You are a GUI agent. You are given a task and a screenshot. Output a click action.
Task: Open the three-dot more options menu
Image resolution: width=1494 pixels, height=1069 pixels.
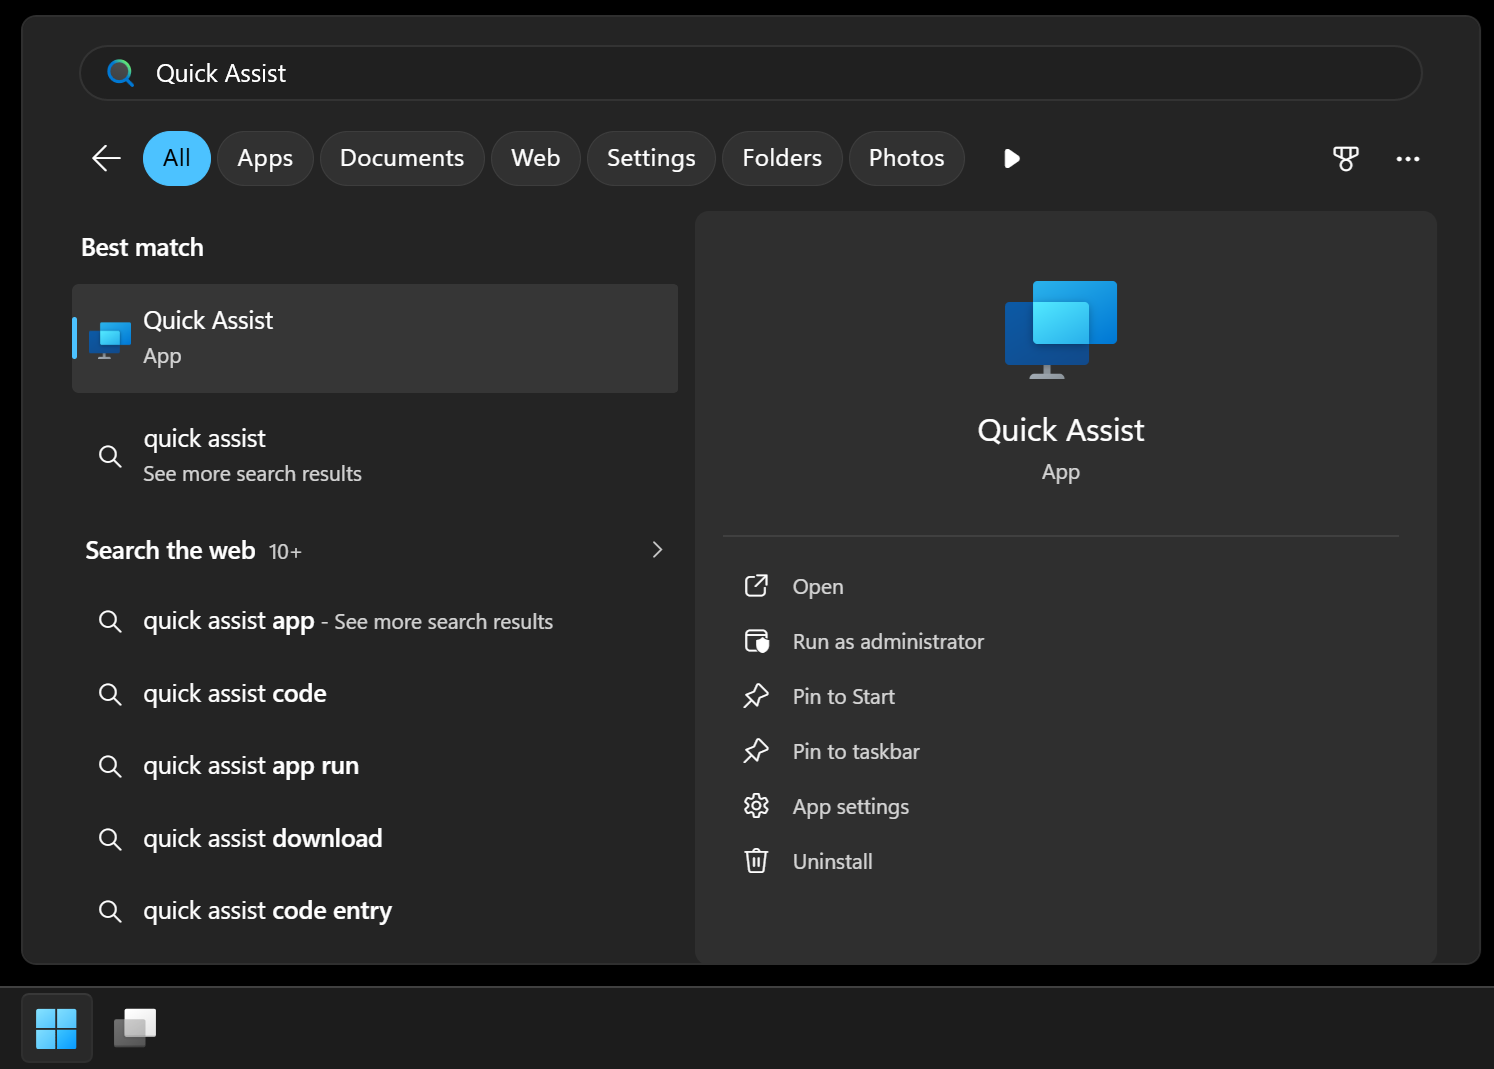(1408, 158)
